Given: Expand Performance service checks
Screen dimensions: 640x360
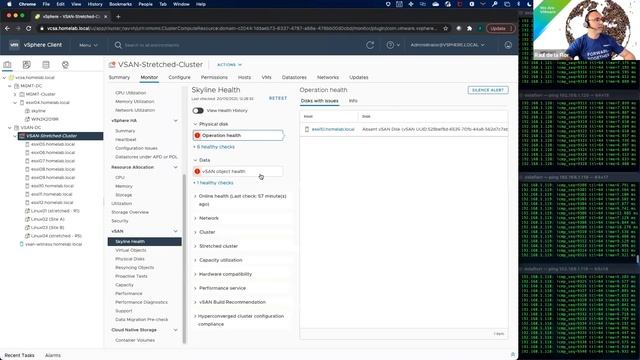Looking at the screenshot, I should (195, 288).
